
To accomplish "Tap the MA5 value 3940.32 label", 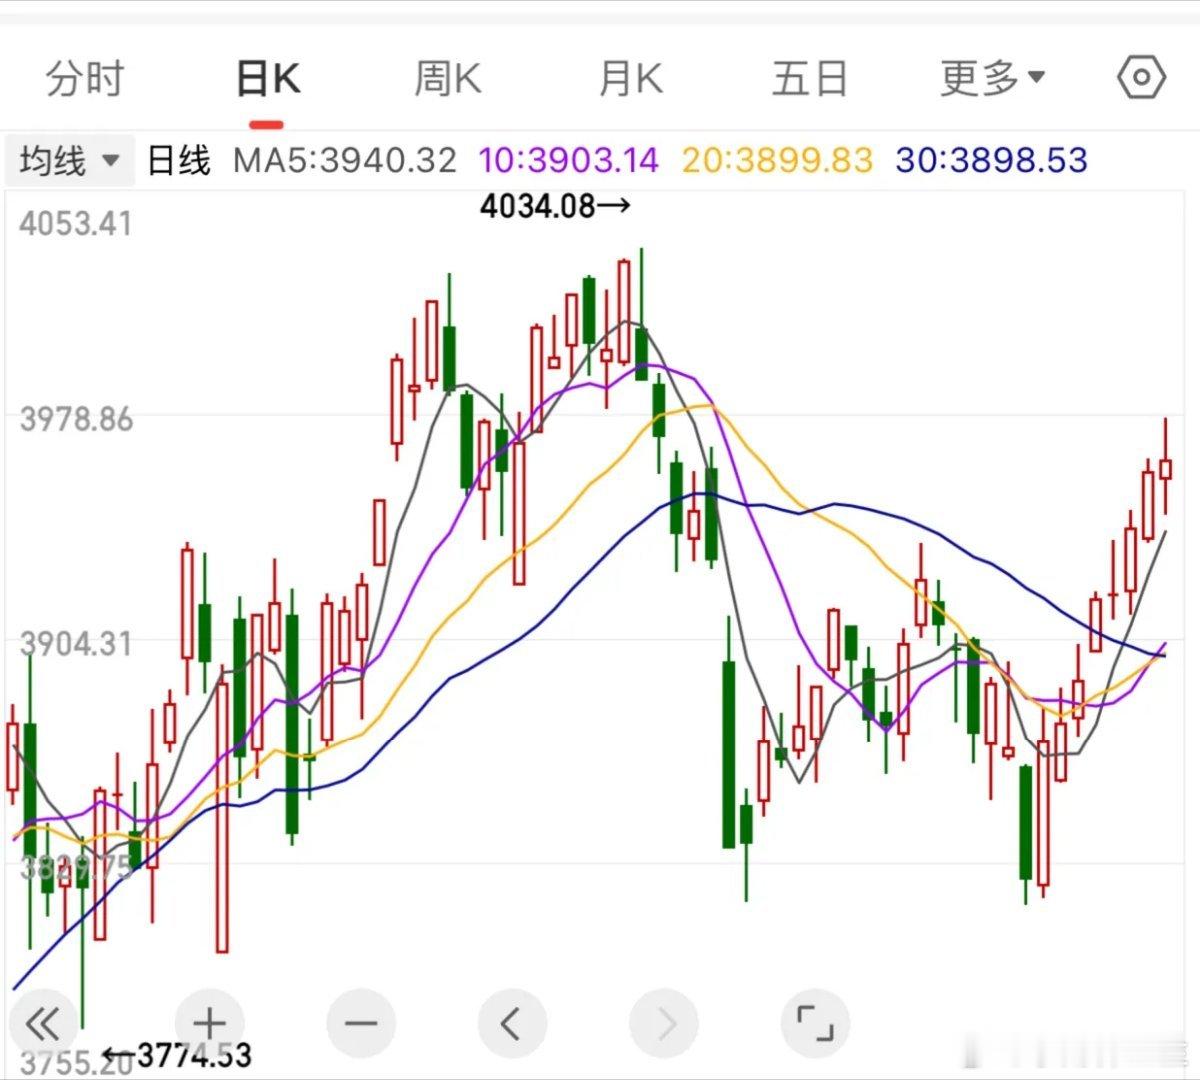I will click(x=345, y=160).
